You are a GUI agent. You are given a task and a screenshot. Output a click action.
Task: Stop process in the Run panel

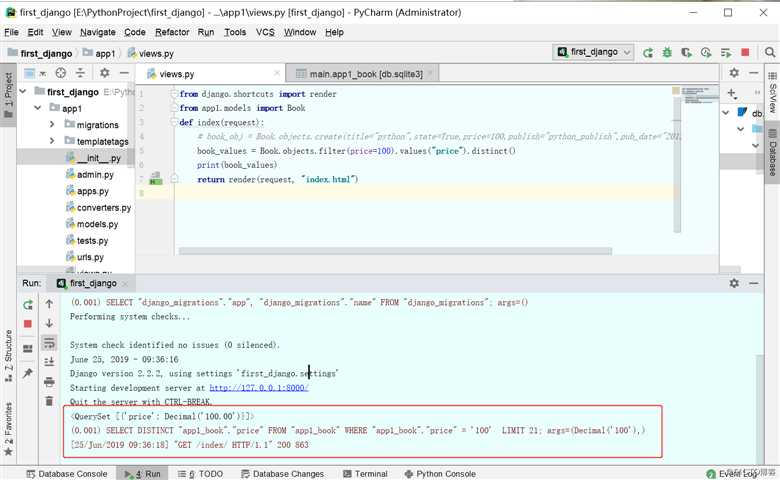click(x=28, y=324)
